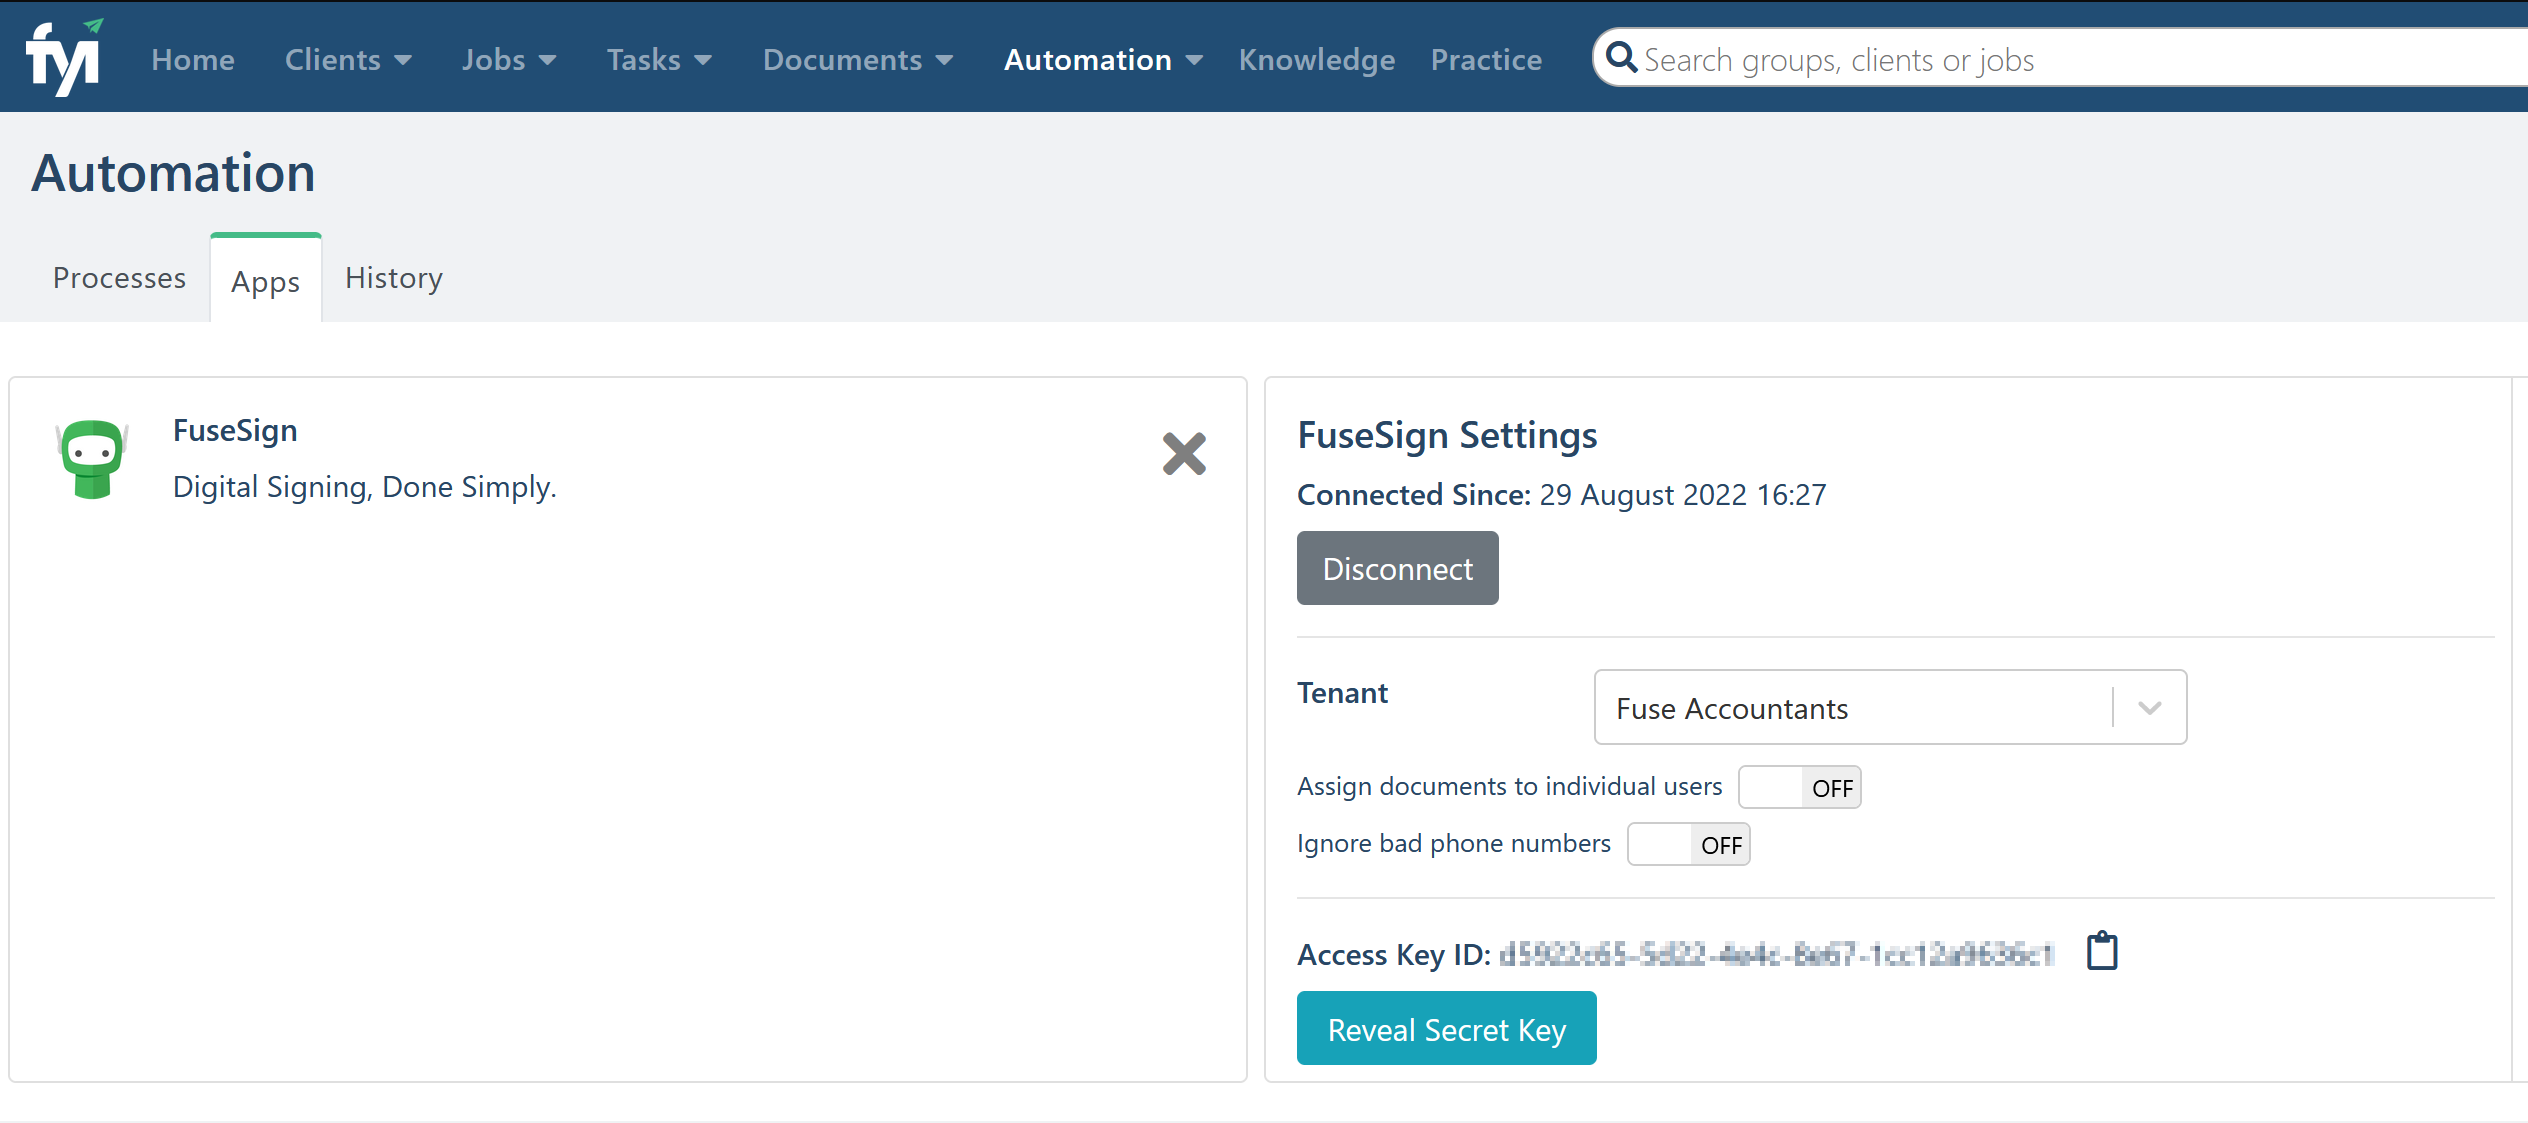Open the Documents dropdown menu
Image resolution: width=2528 pixels, height=1123 pixels.
(857, 60)
